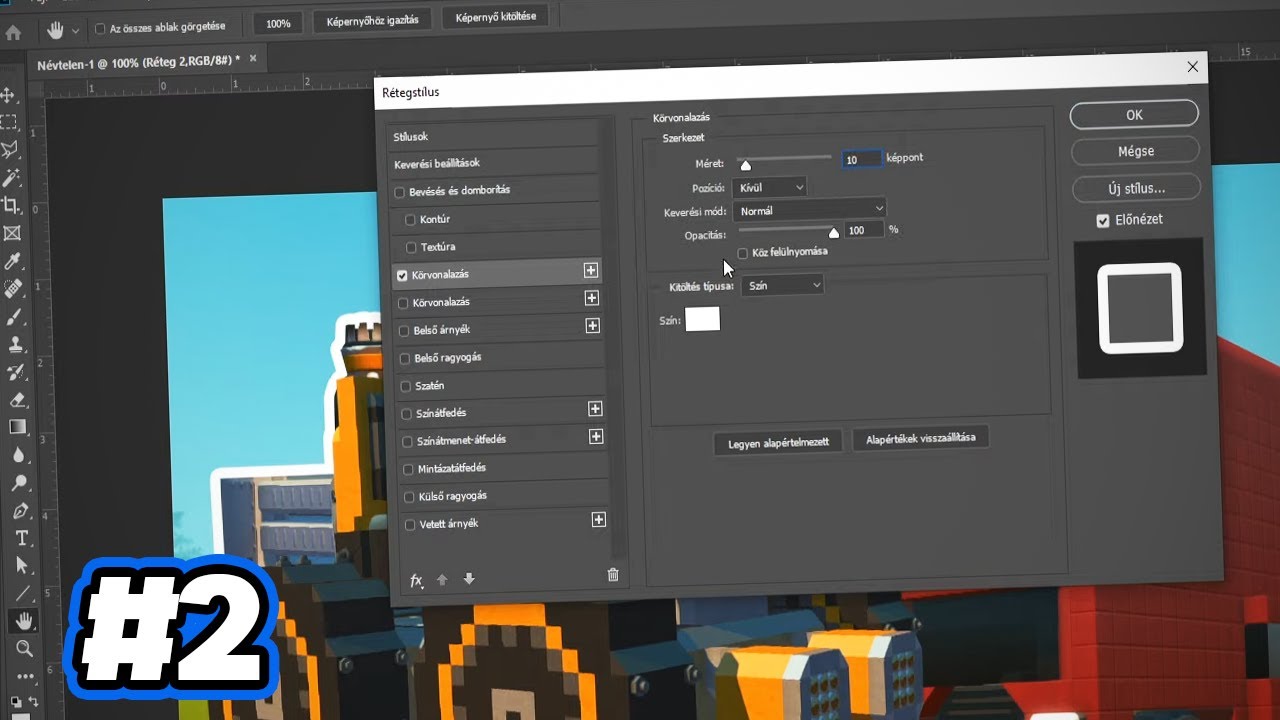Click Képernyőhöz igazítás button
This screenshot has height=720, width=1280.
tap(372, 19)
